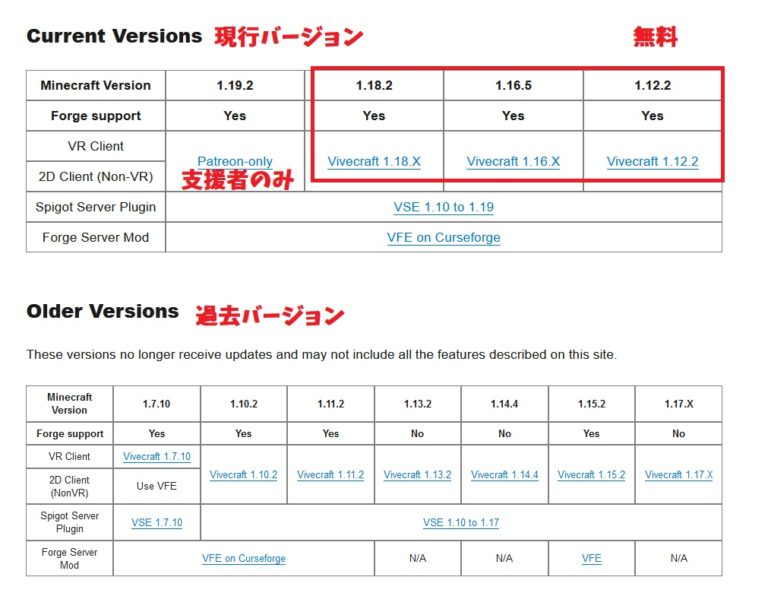Click VFE on Curseforge in Current Versions table

pos(443,238)
